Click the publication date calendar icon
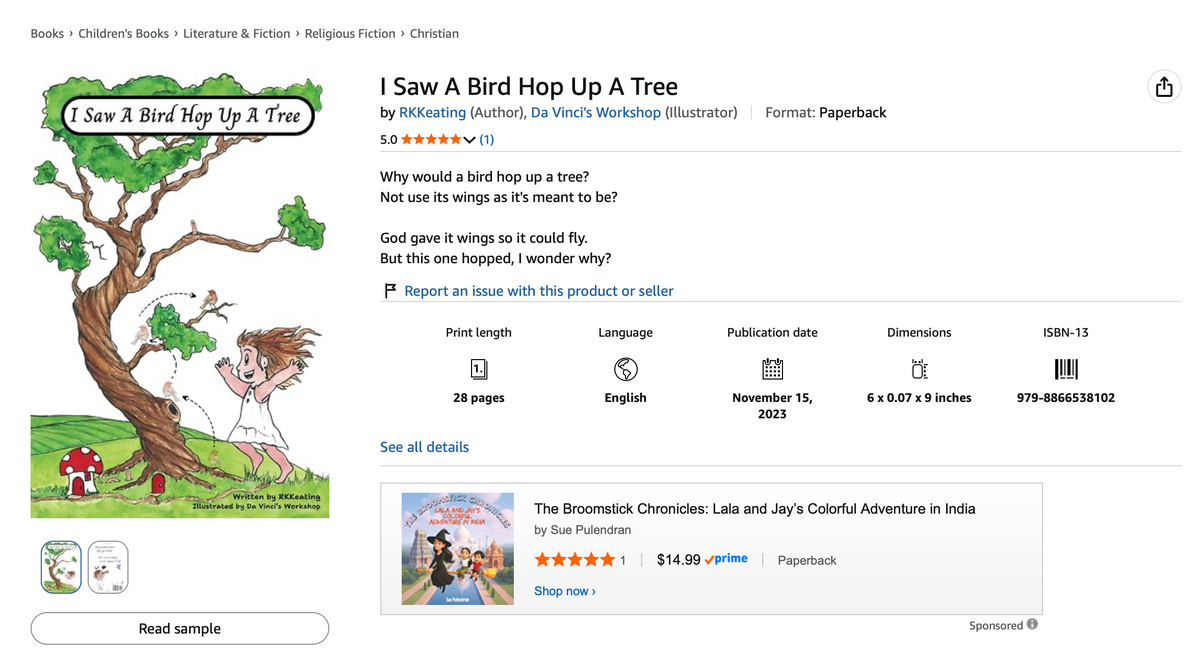 [x=772, y=369]
